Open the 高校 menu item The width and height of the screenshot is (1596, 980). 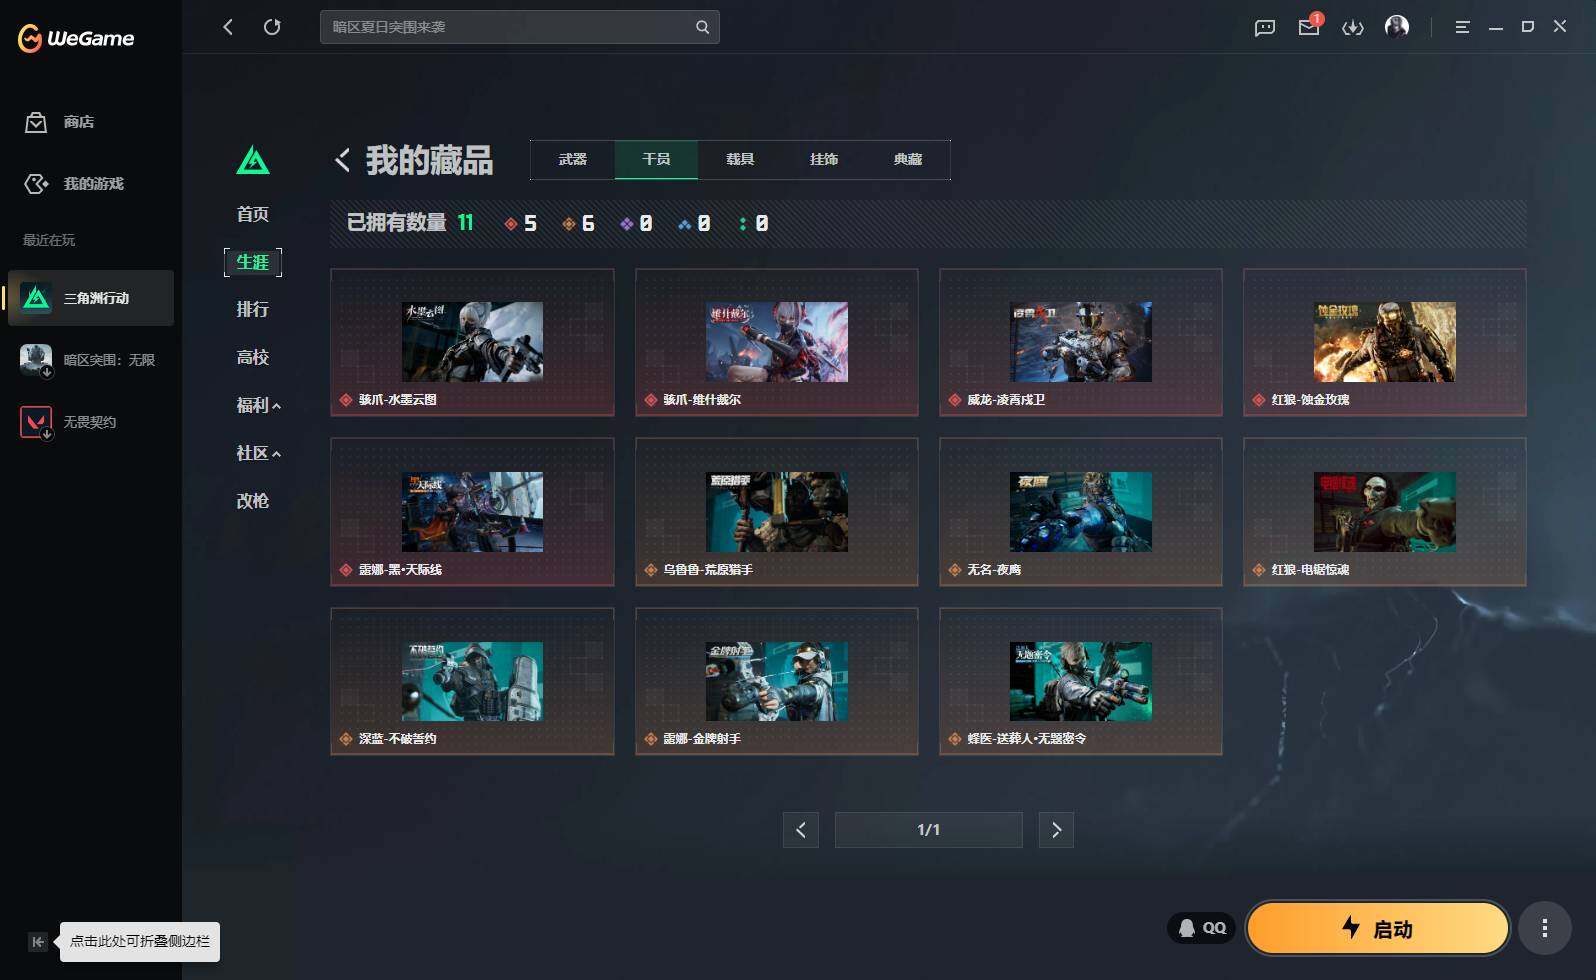253,357
